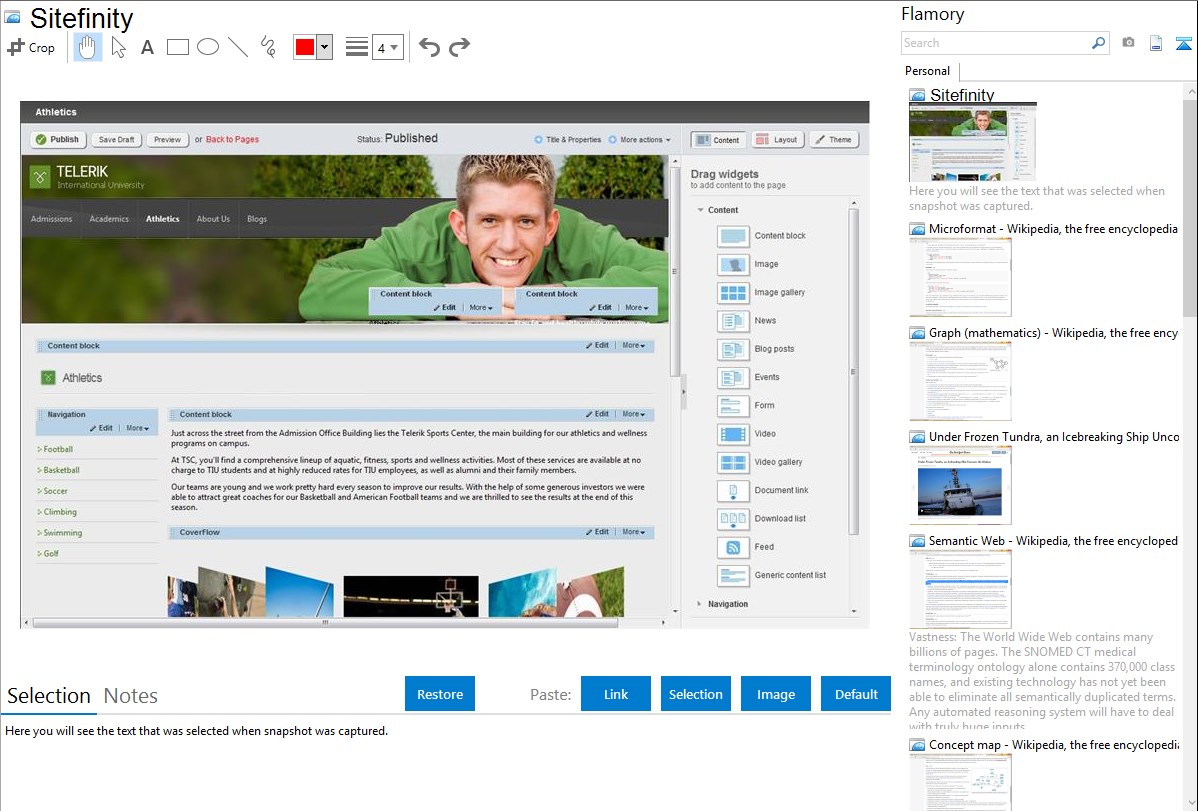Open the Concept map snapshot title

1053,744
